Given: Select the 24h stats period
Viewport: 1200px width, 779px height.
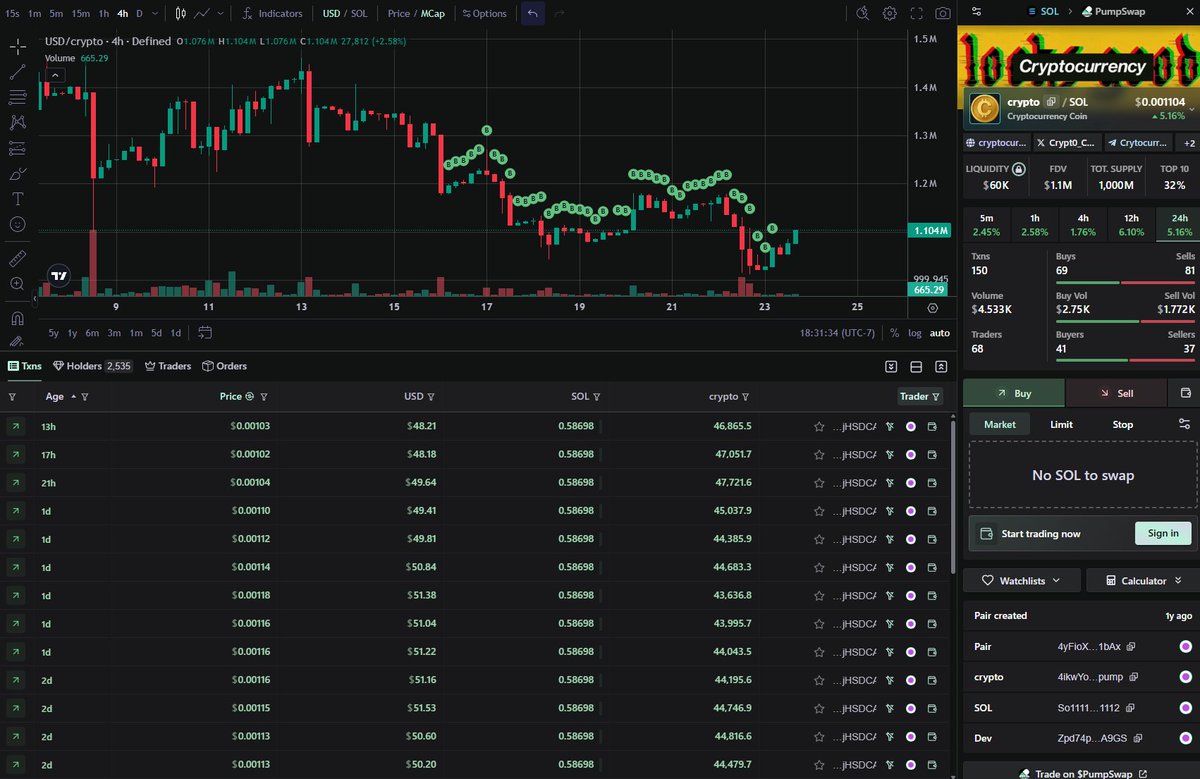Looking at the screenshot, I should click(1180, 225).
